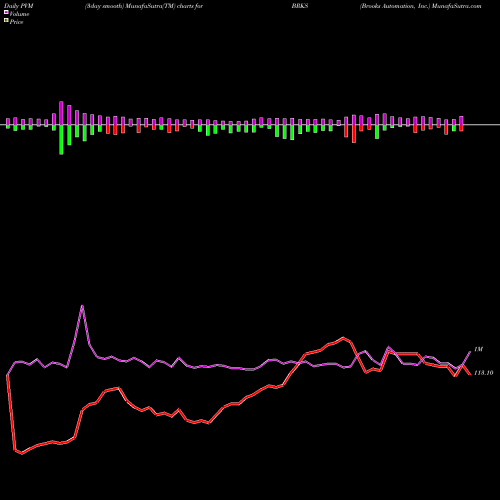Click the '(3day smooth) MunafaSutra(TM) charts for' heading
The image size is (500, 500).
coord(144,6)
